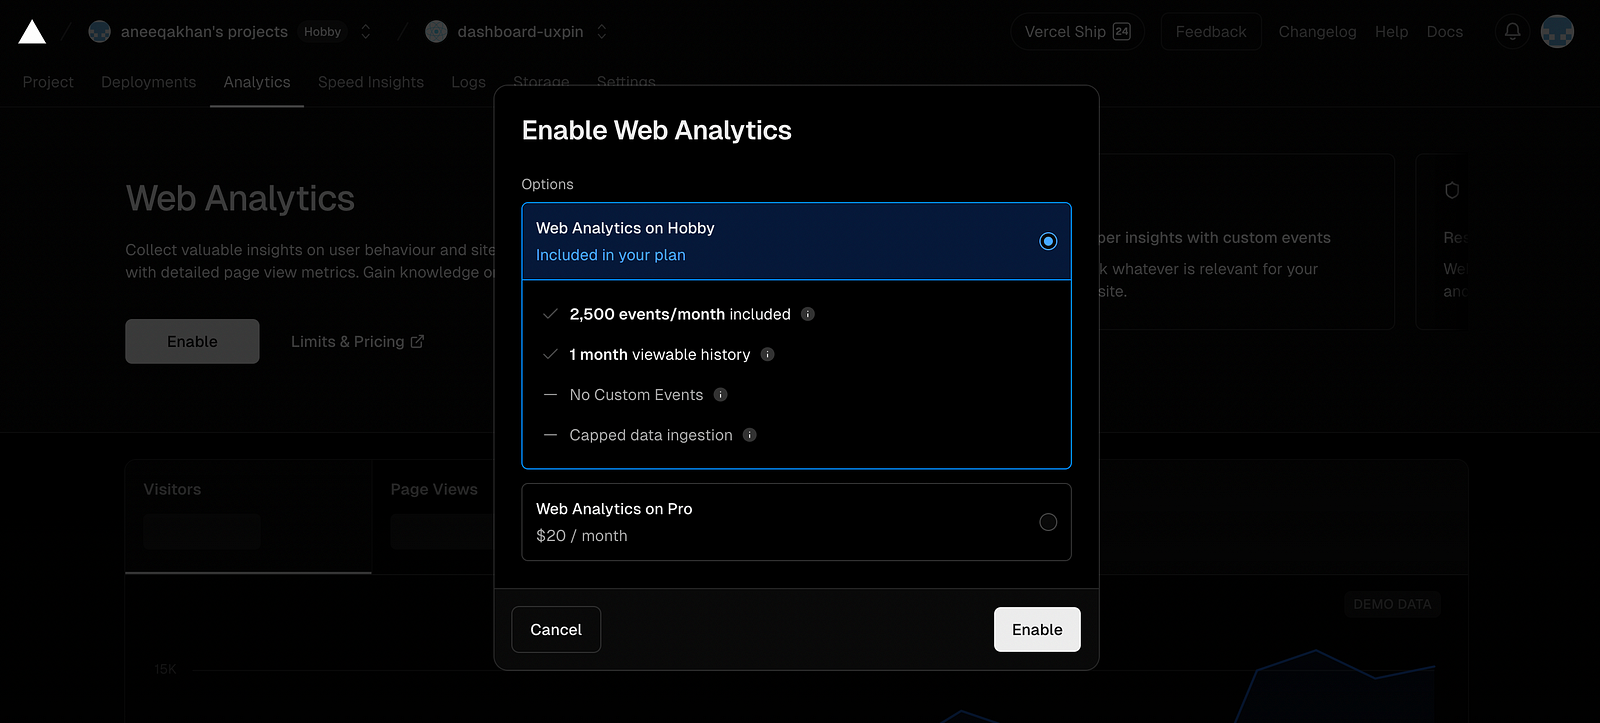Click the Options label
The image size is (1600, 723).
pyautogui.click(x=547, y=184)
